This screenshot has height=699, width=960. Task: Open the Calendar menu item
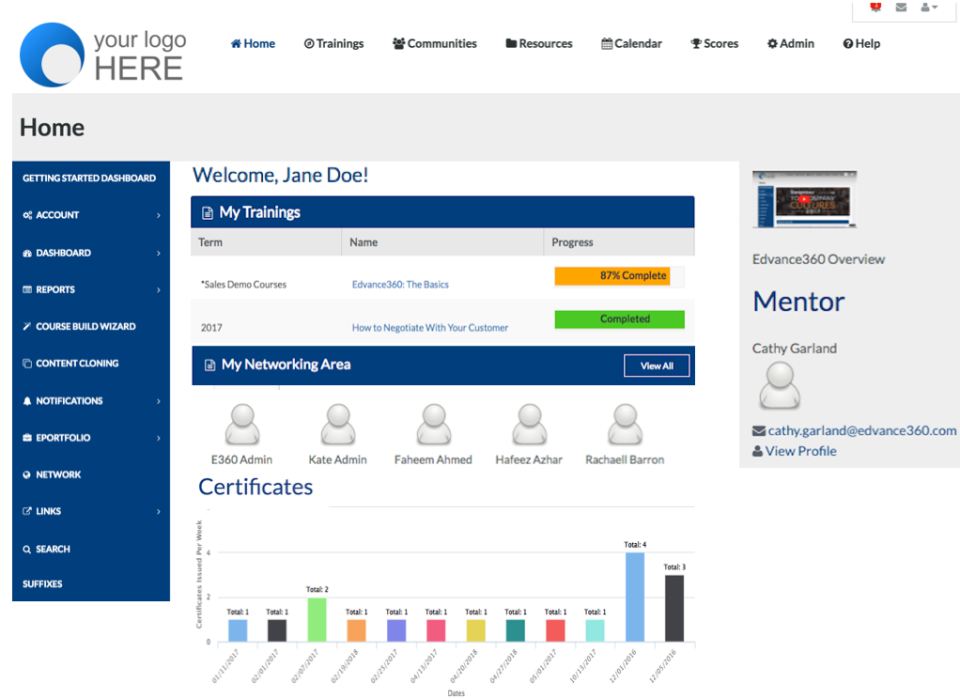click(631, 43)
